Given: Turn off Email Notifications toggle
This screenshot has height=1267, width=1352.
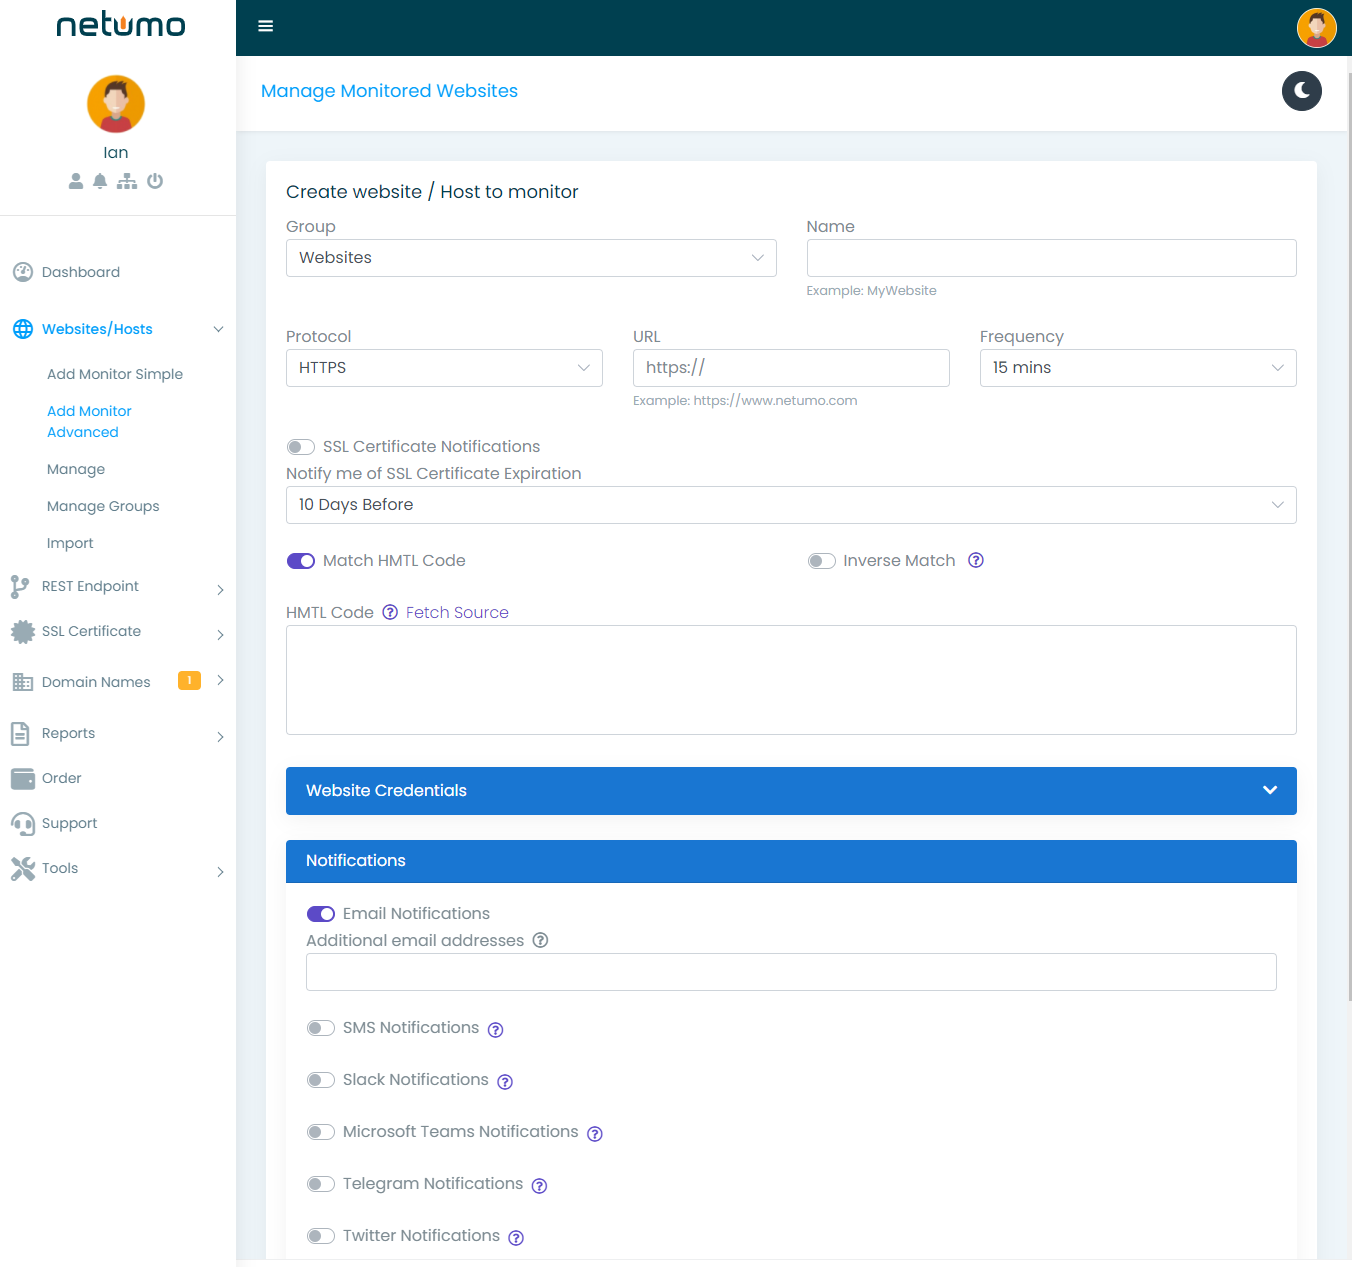Looking at the screenshot, I should click(x=321, y=914).
